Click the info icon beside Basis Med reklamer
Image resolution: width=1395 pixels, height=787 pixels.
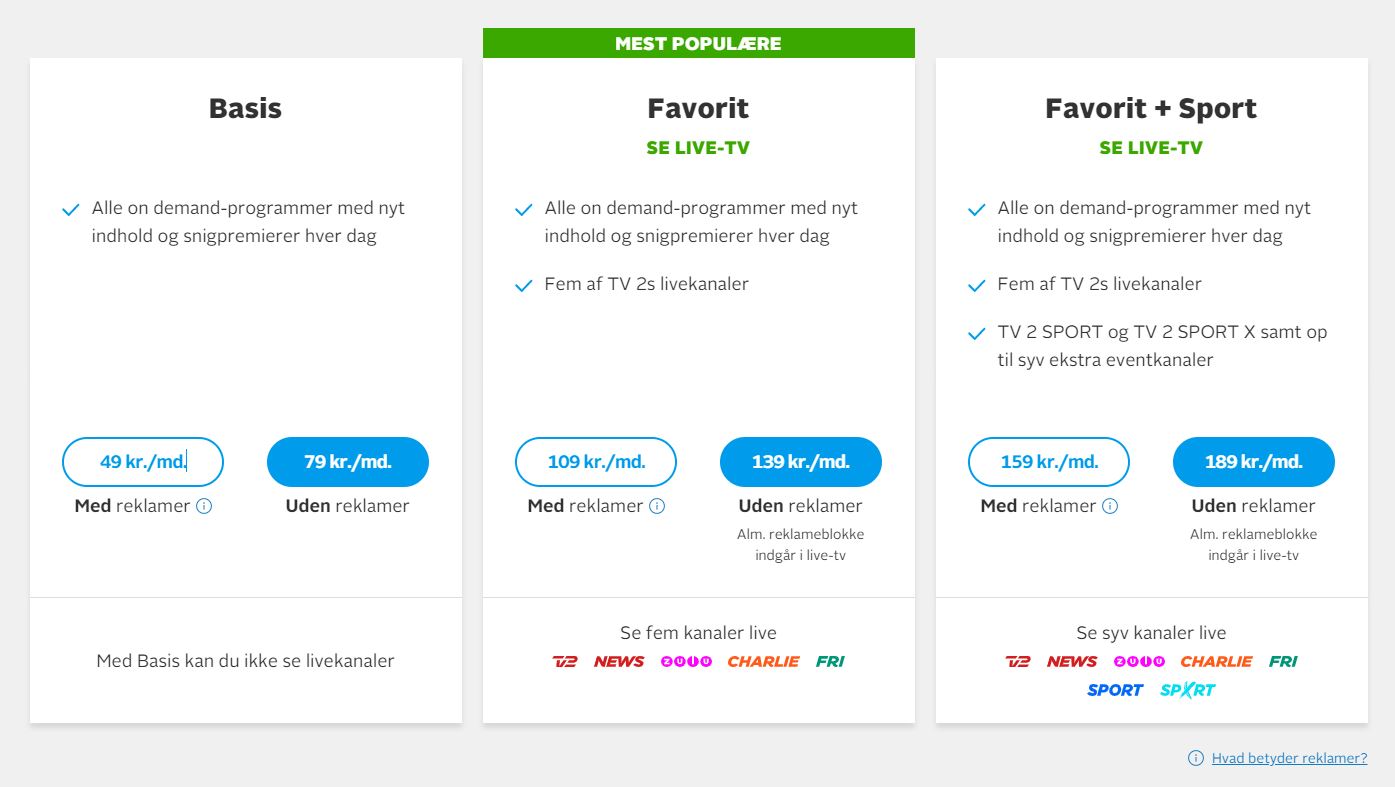[204, 506]
